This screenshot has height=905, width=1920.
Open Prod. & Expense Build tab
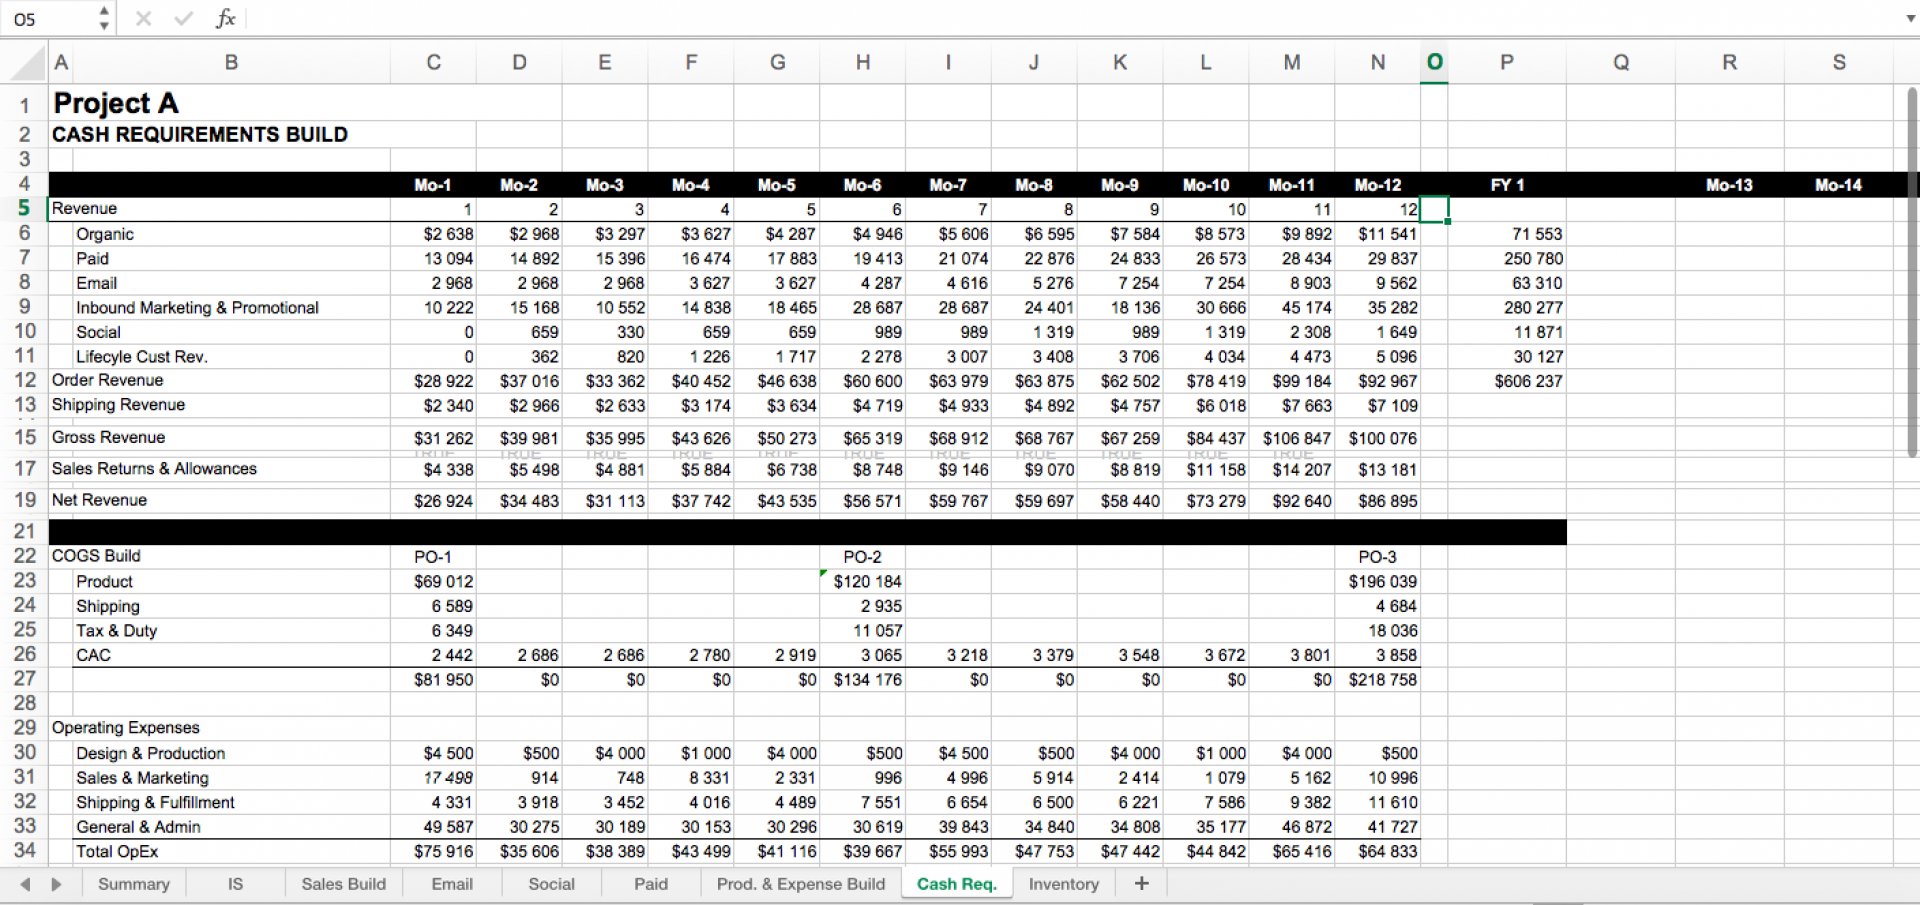point(801,884)
